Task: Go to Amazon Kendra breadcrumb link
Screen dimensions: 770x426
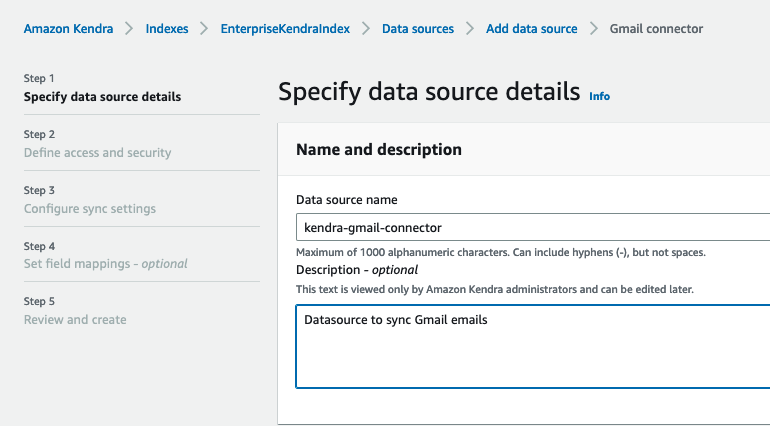Action: point(68,28)
